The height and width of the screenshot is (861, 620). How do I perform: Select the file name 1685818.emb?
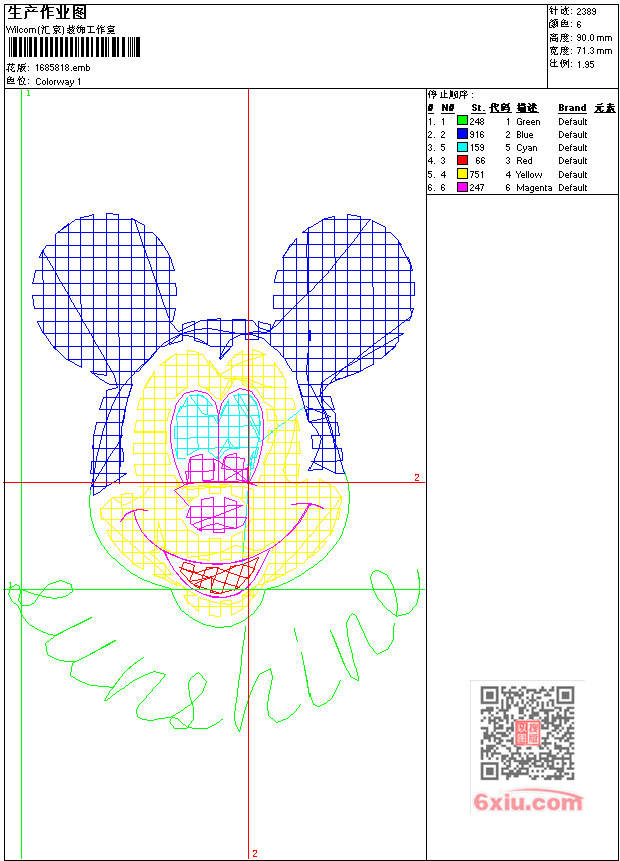click(63, 68)
